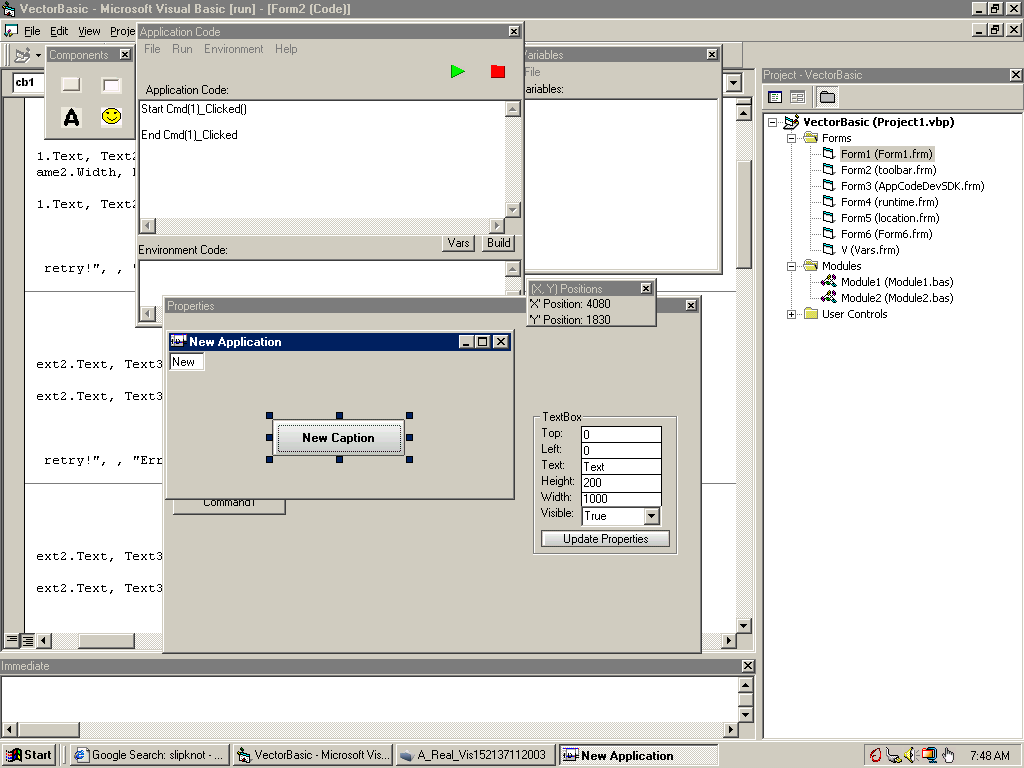This screenshot has width=1024, height=768.
Task: Switch to Full Module View in code window
Action: pos(28,639)
